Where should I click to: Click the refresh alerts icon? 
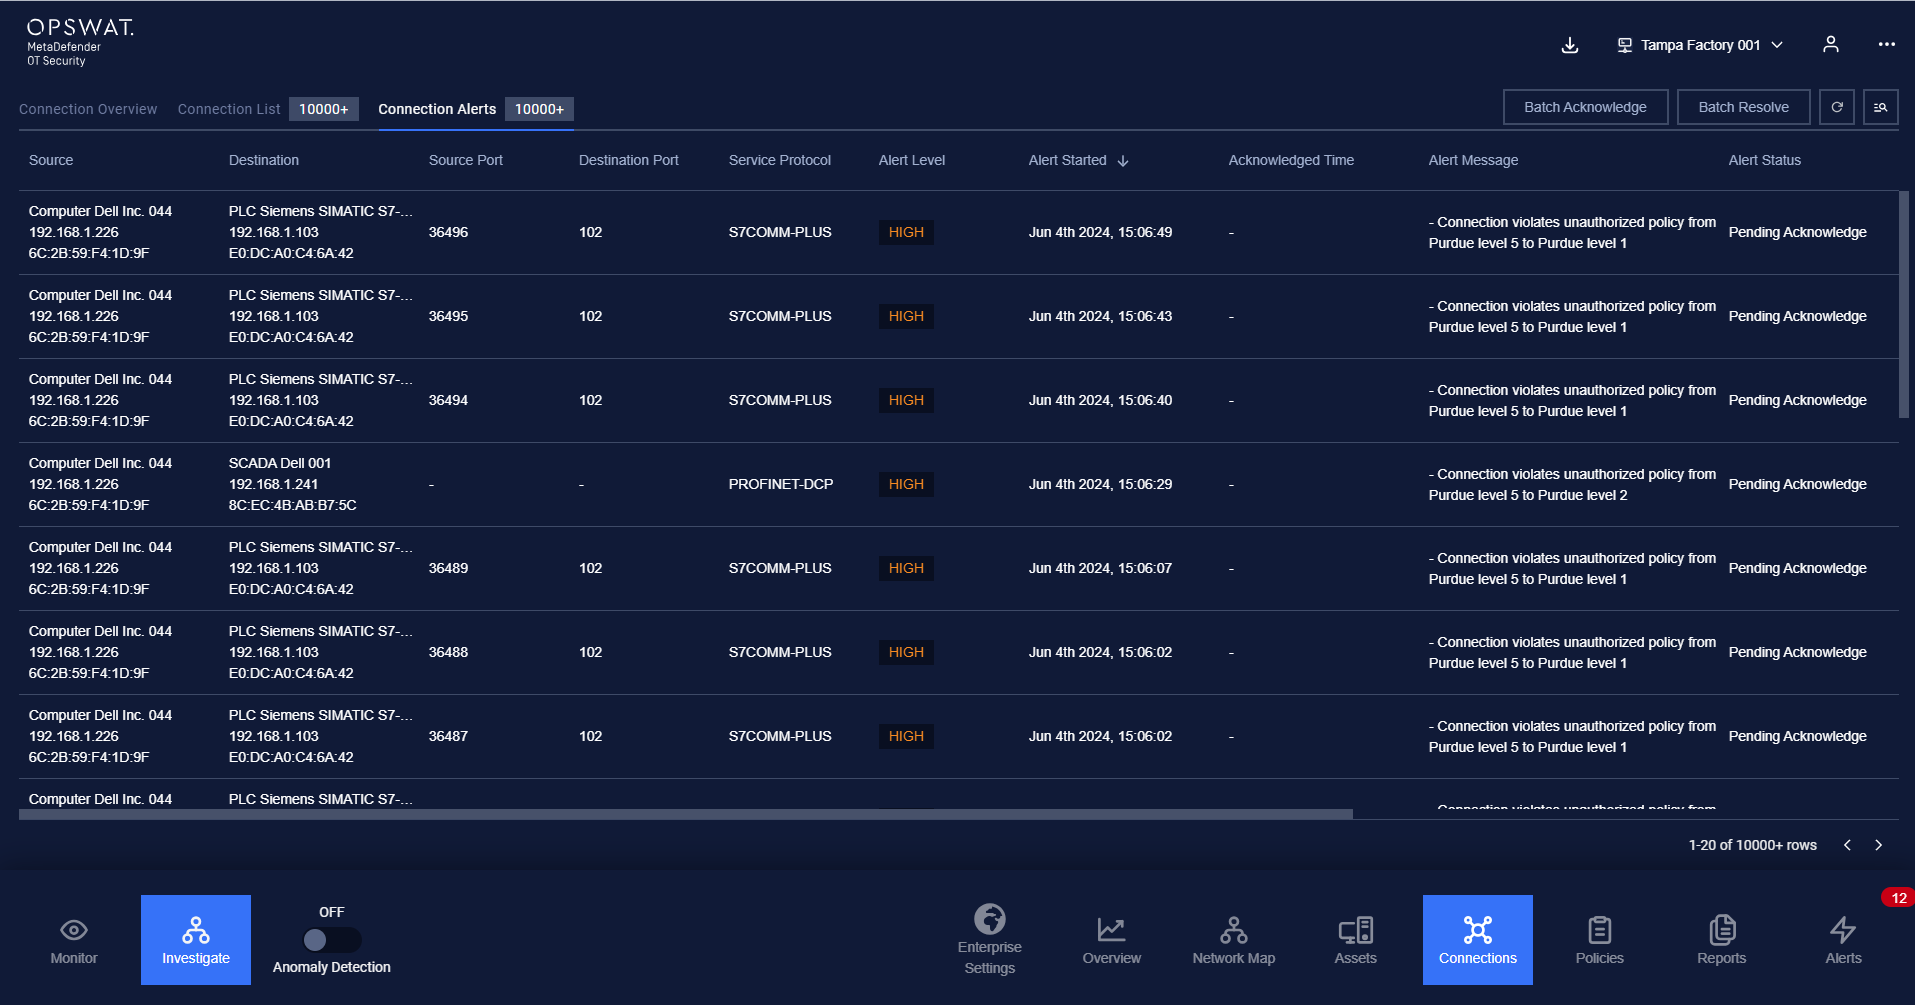(1837, 107)
